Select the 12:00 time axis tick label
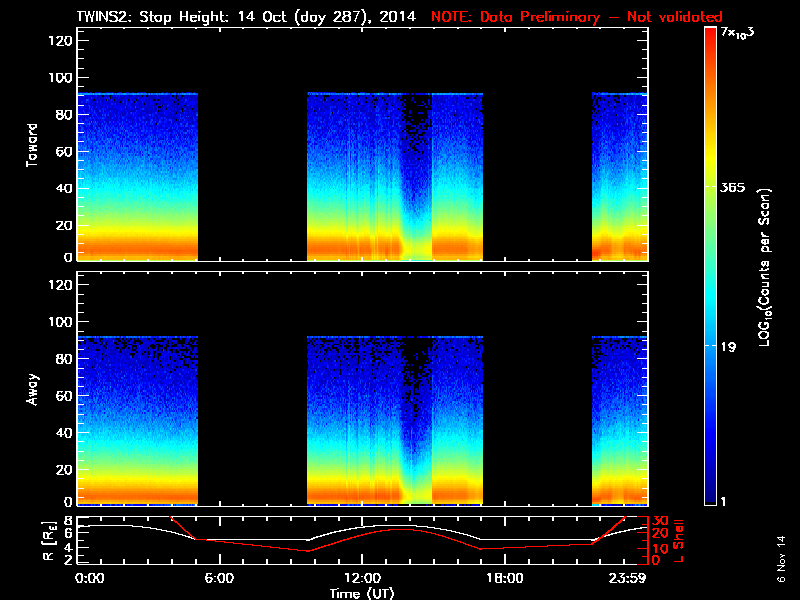This screenshot has width=800, height=600. pos(361,578)
